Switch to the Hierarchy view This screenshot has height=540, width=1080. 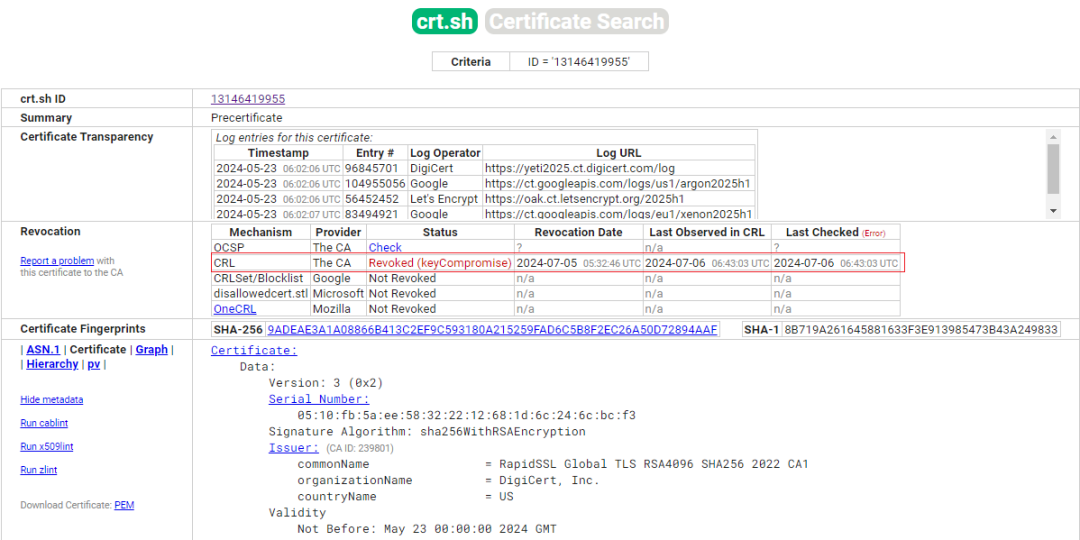[x=52, y=364]
